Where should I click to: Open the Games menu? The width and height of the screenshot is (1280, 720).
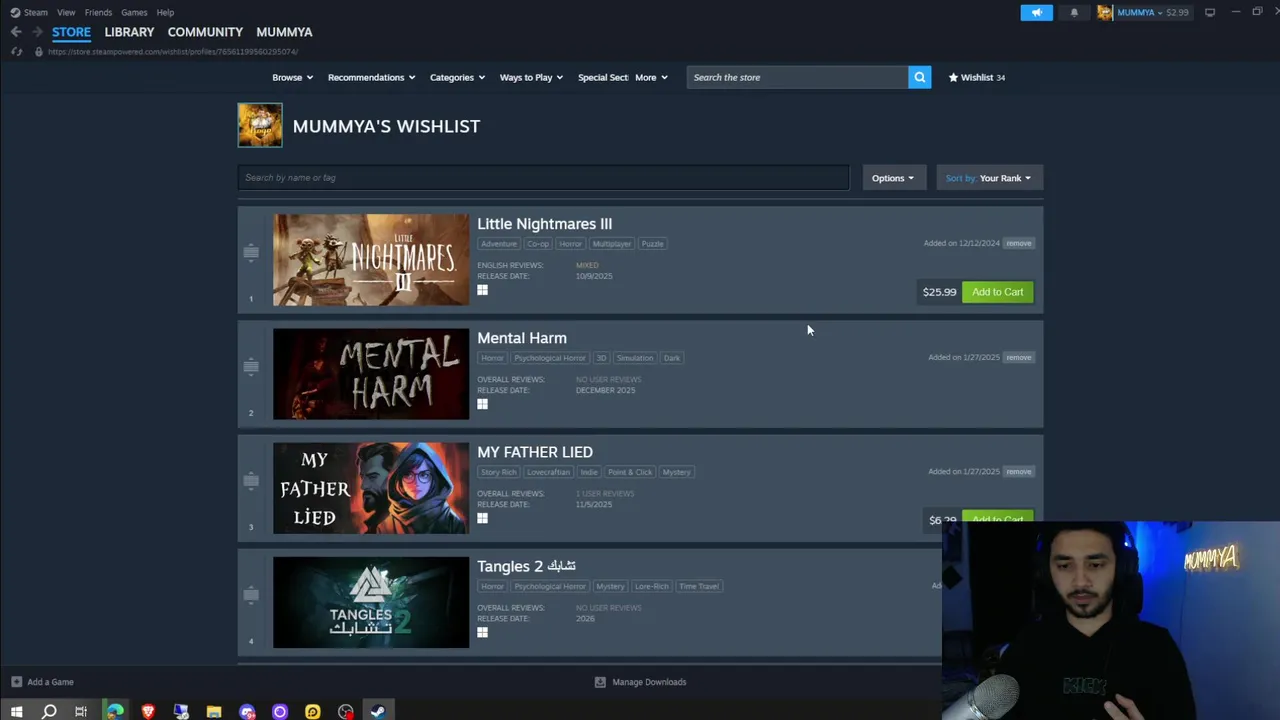point(134,12)
